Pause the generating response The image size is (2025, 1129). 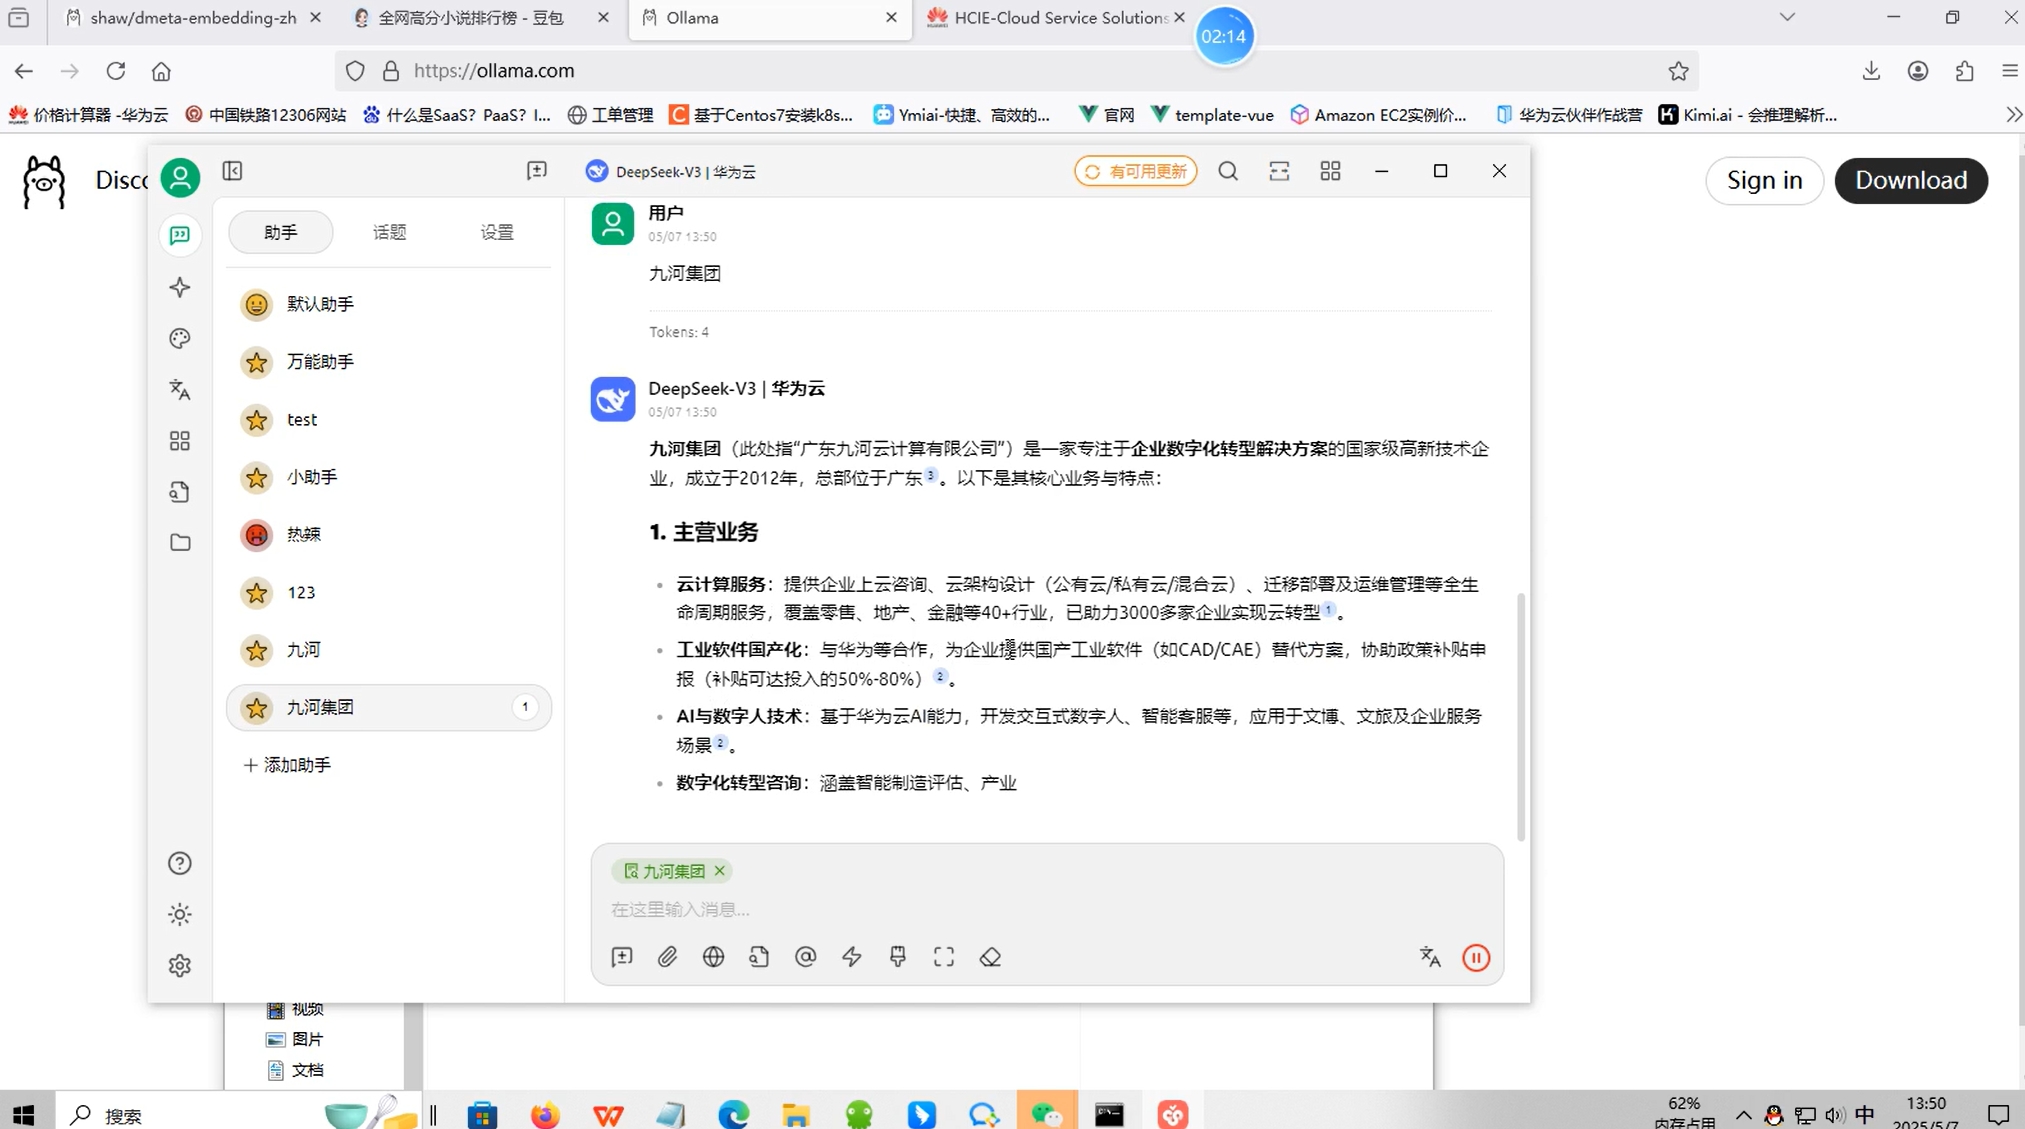[1475, 957]
